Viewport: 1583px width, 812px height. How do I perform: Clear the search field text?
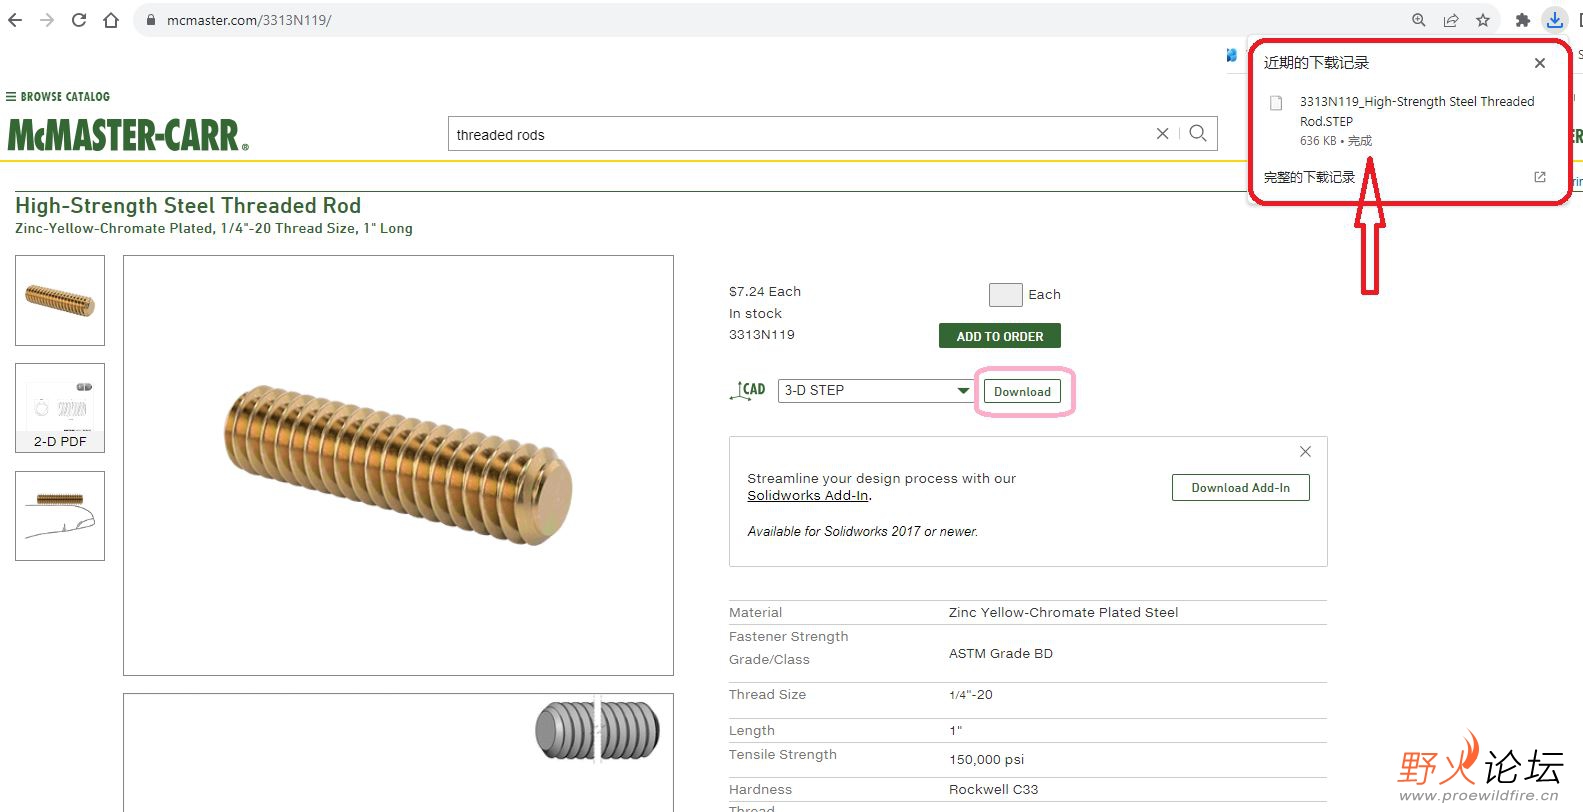pos(1162,134)
